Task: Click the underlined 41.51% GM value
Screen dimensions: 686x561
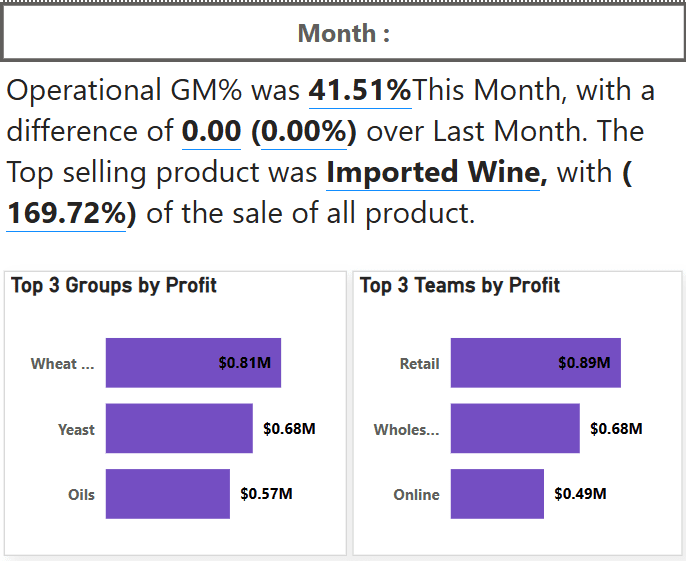Action: click(x=360, y=91)
